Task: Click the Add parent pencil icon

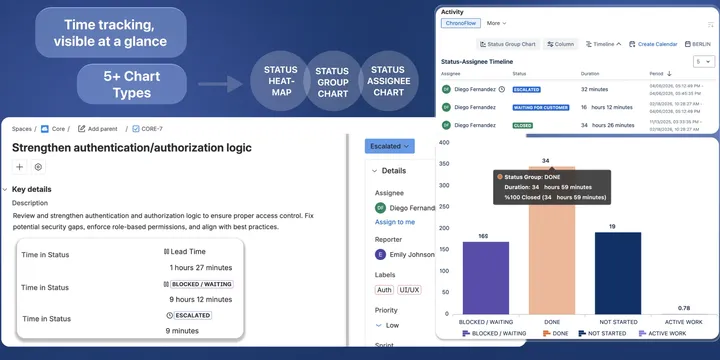Action: pyautogui.click(x=81, y=129)
